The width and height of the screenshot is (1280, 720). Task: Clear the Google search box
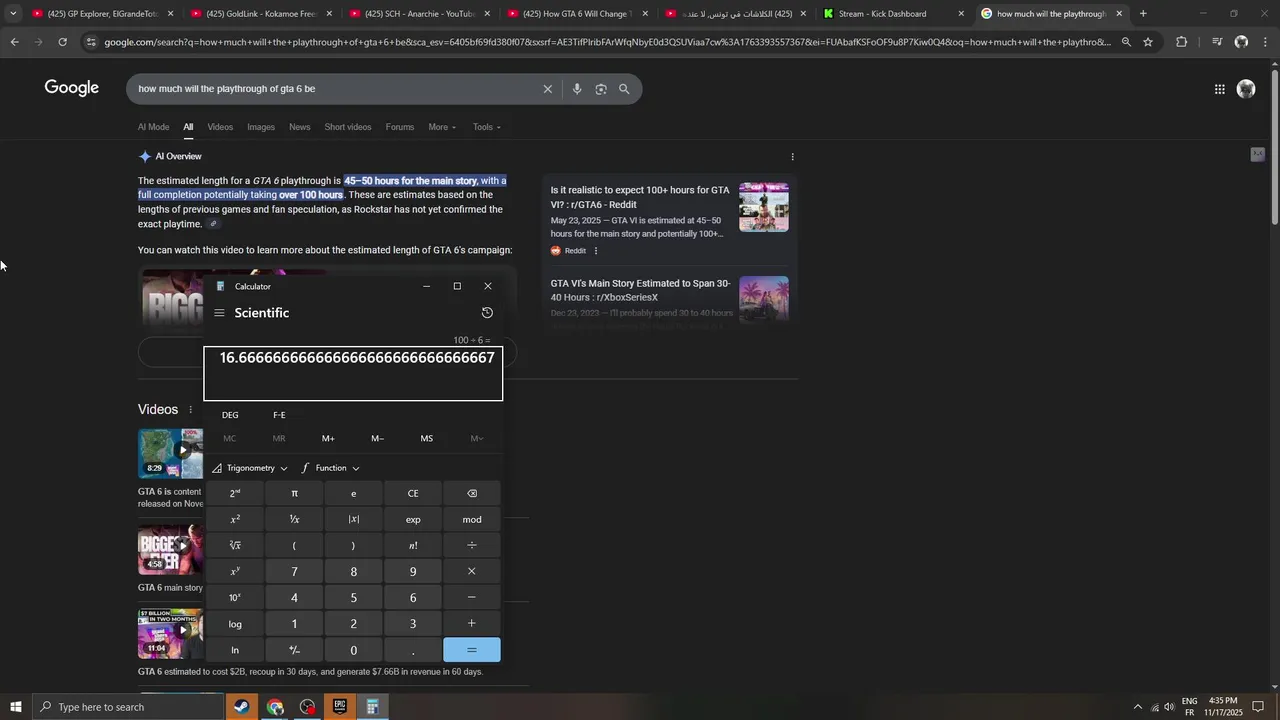coord(547,89)
